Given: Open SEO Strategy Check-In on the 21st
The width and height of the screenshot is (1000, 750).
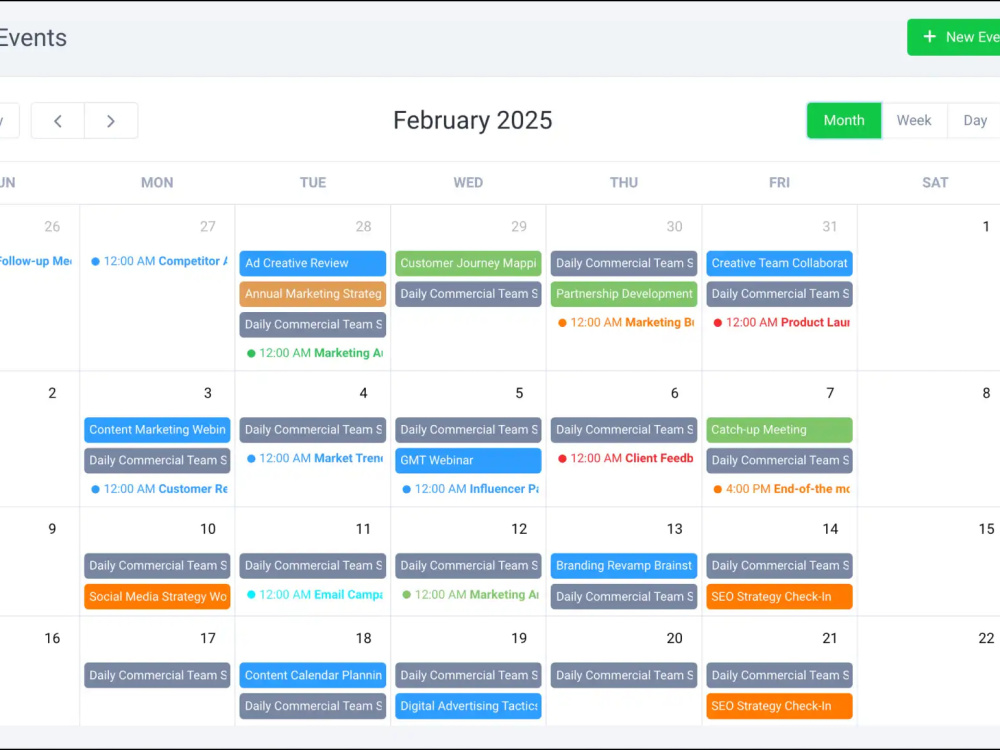Looking at the screenshot, I should 779,706.
